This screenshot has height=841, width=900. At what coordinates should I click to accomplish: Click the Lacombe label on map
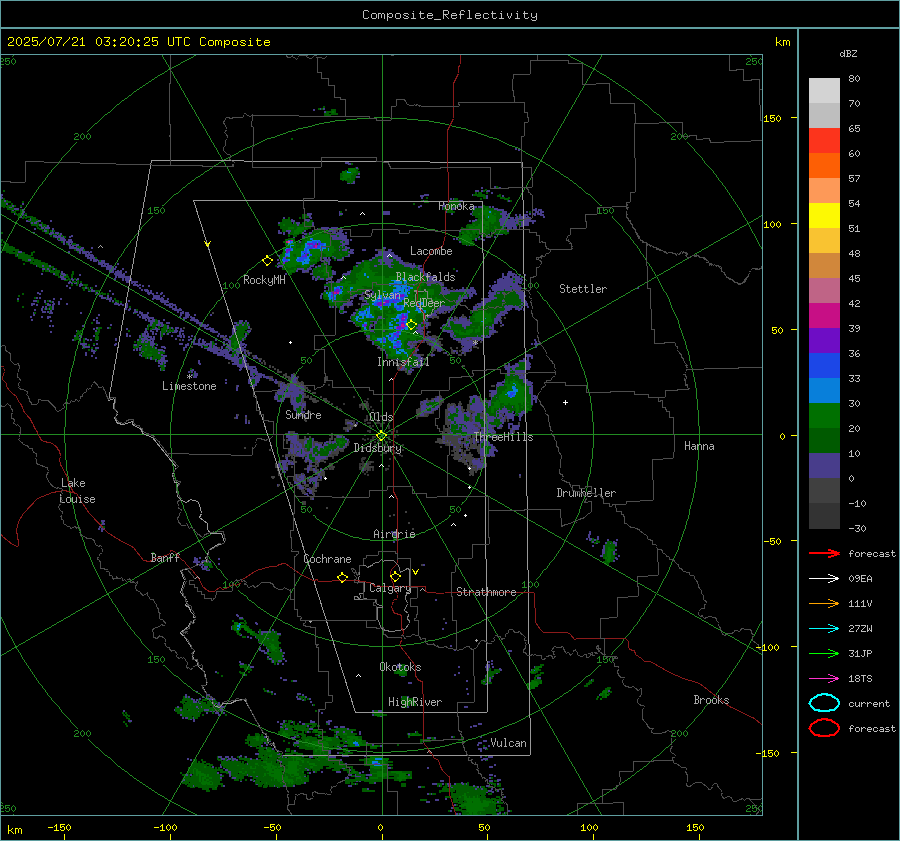pyautogui.click(x=431, y=251)
